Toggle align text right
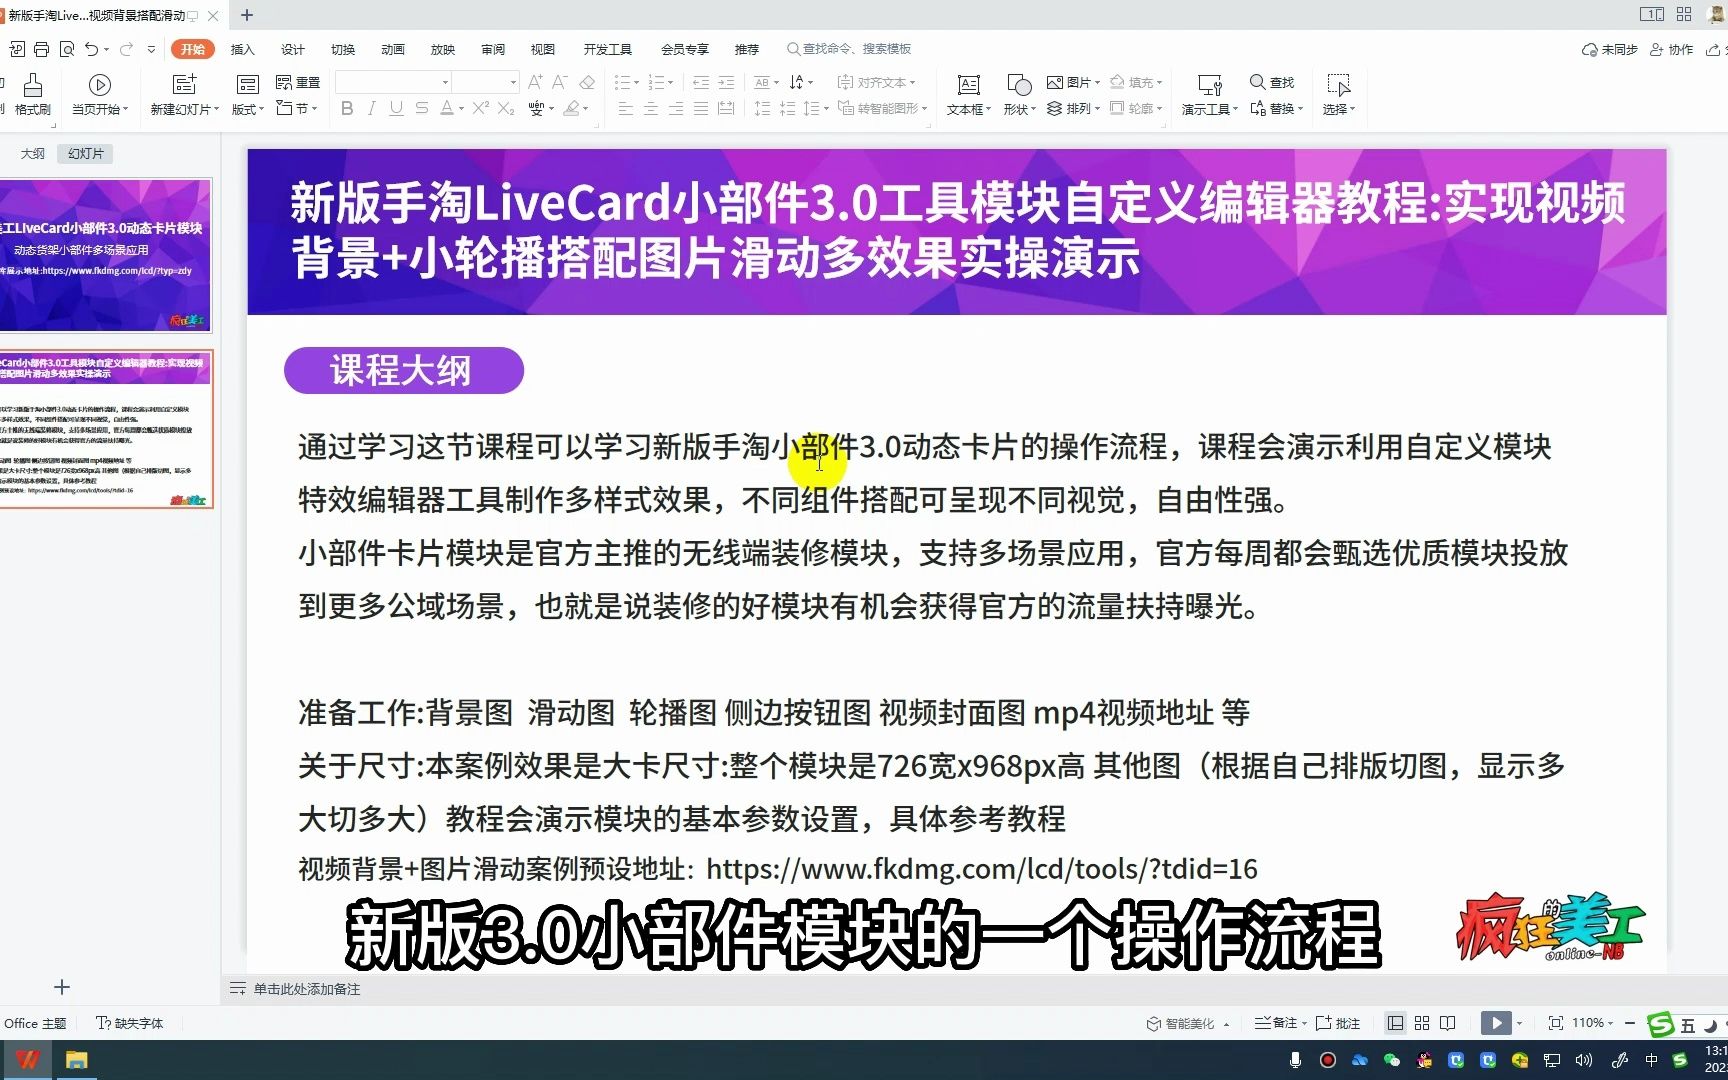The height and width of the screenshot is (1080, 1728). (676, 108)
